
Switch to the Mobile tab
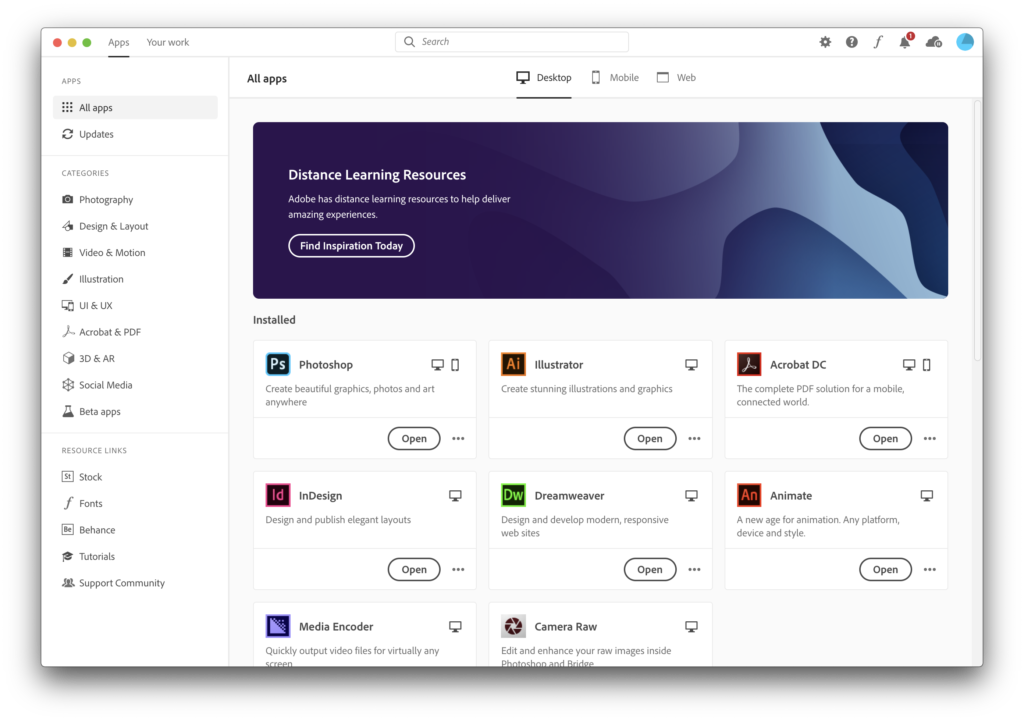pyautogui.click(x=614, y=78)
